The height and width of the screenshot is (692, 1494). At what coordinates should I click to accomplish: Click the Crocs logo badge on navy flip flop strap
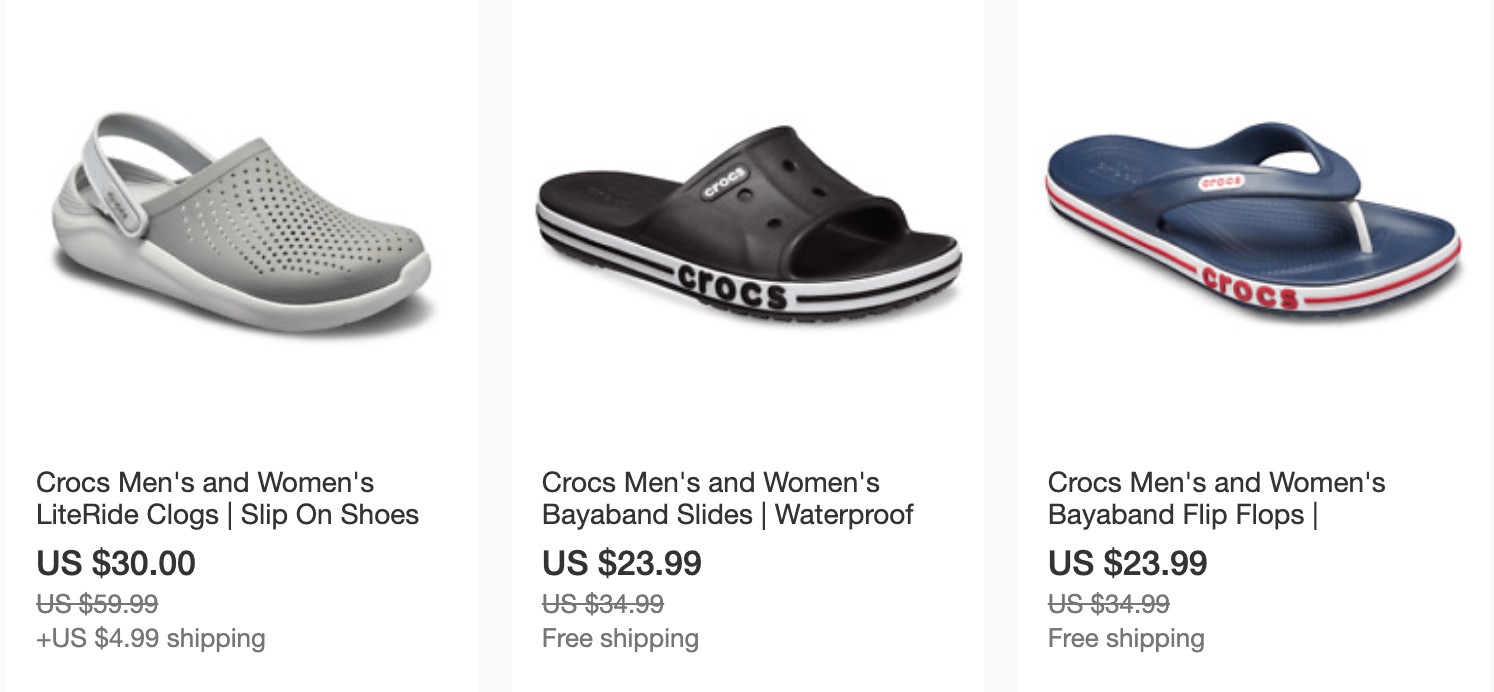[x=1220, y=183]
